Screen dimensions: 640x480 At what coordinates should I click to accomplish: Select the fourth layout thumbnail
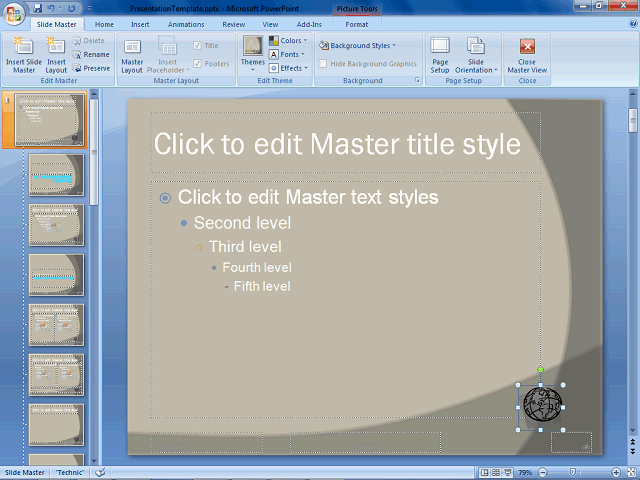click(x=56, y=275)
